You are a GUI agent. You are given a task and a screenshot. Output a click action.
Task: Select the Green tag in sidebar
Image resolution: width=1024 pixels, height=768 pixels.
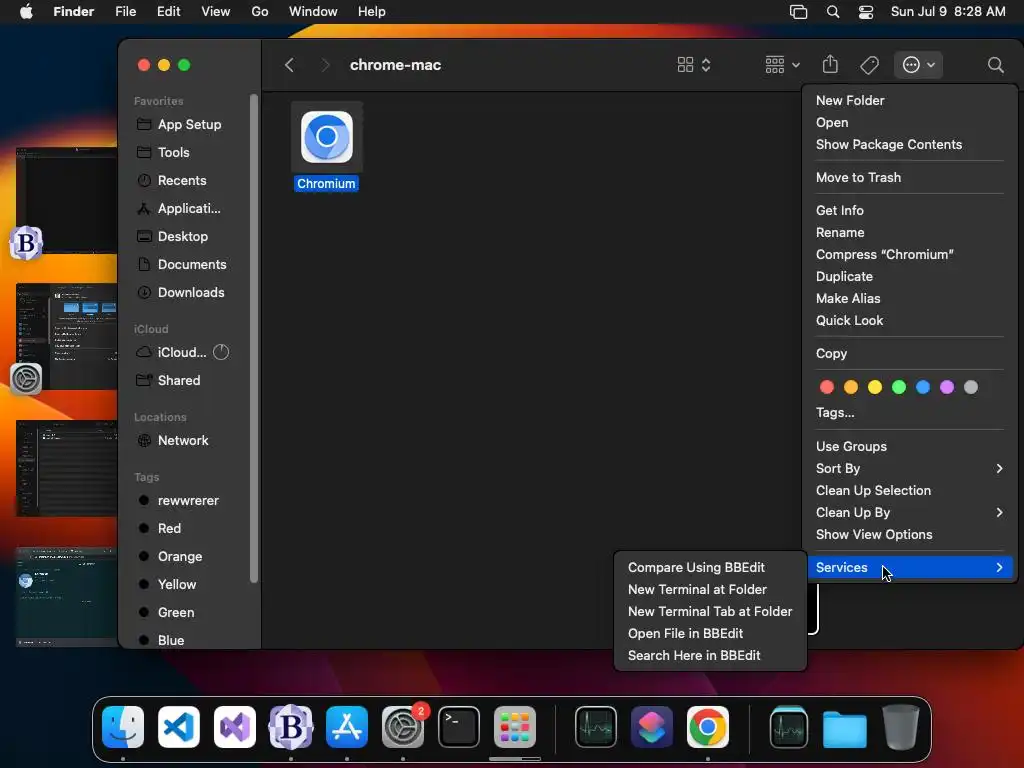(176, 613)
